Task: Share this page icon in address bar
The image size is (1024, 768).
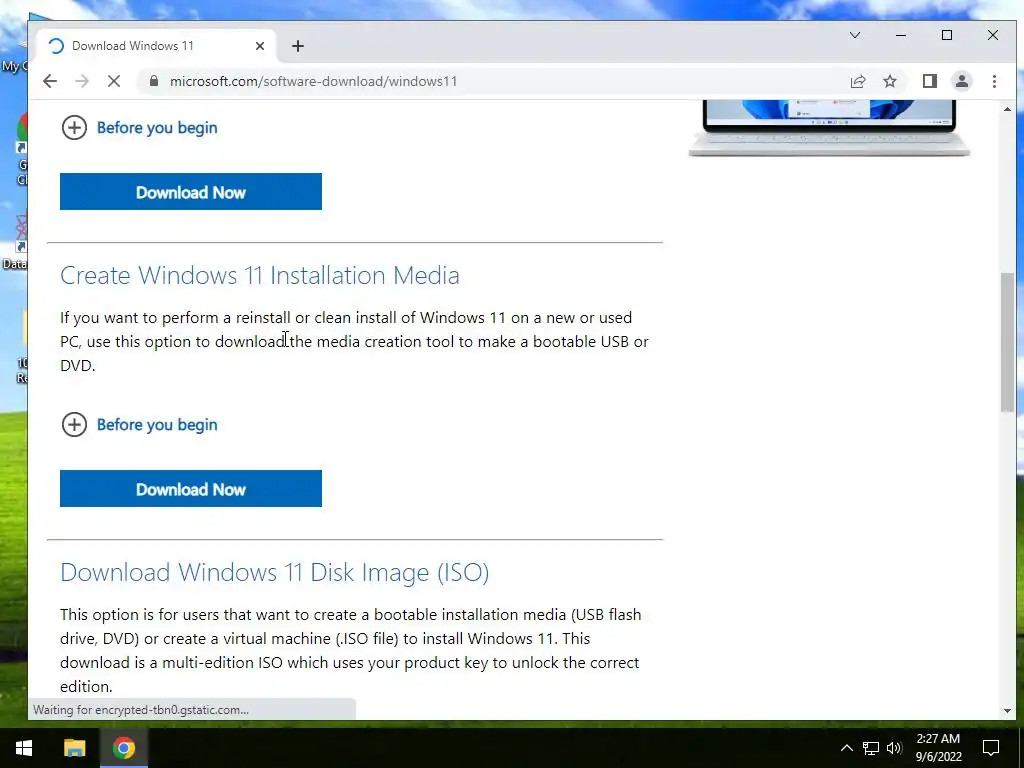Action: point(858,81)
